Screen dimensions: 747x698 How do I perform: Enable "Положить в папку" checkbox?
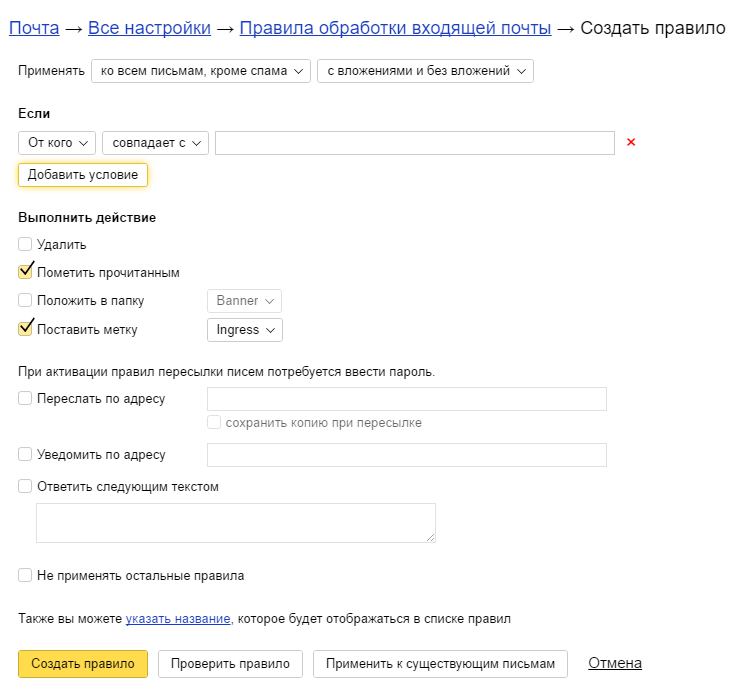(25, 300)
